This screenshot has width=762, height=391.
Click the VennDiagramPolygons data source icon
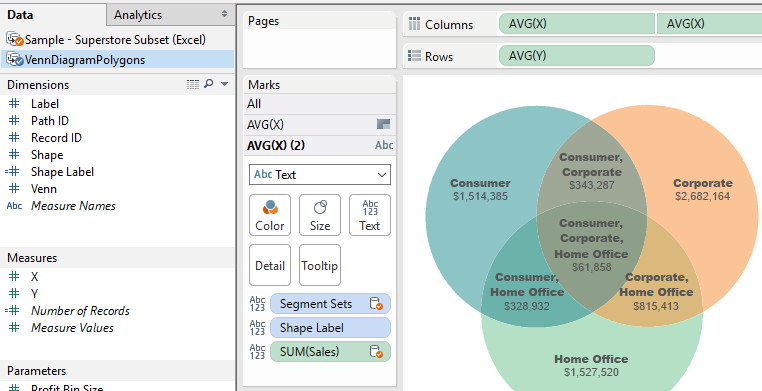coord(15,60)
